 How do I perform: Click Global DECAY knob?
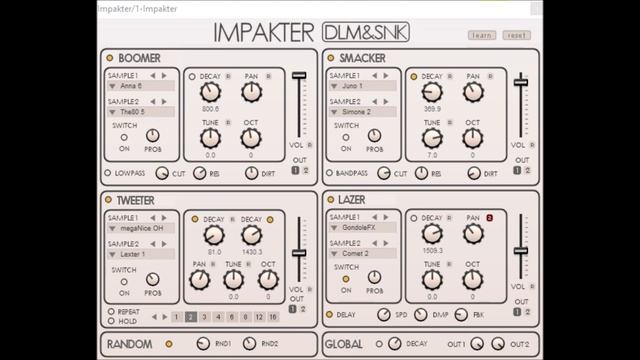tap(395, 344)
